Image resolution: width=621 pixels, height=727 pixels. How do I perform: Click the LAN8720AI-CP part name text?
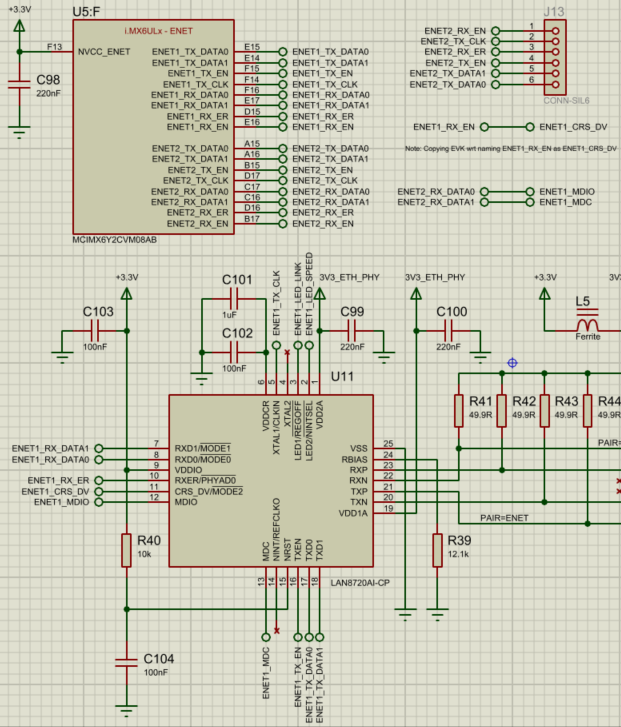[x=360, y=583]
